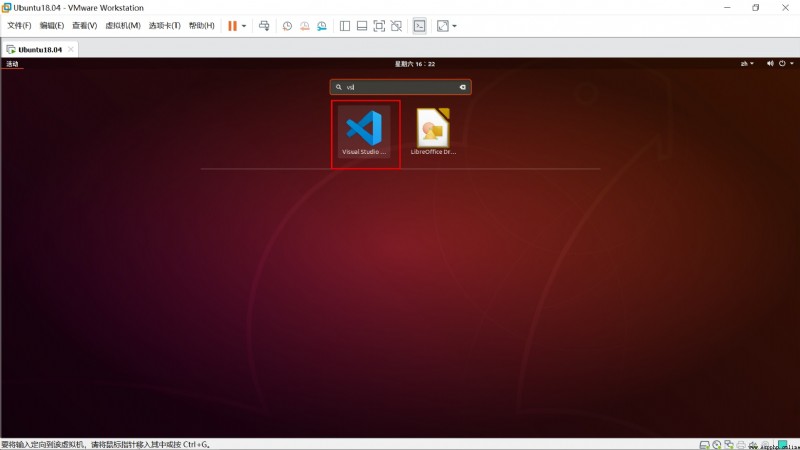Pause the virtual machine with the orange pause button
Viewport: 800px width, 450px height.
point(232,26)
